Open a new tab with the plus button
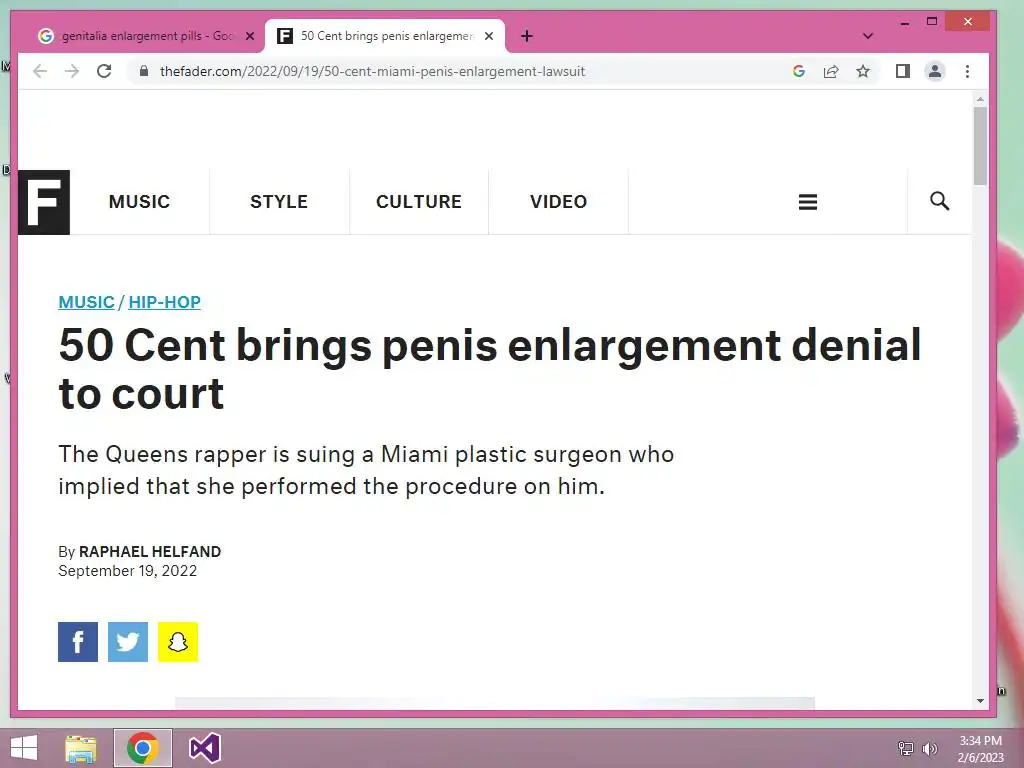 pos(527,36)
